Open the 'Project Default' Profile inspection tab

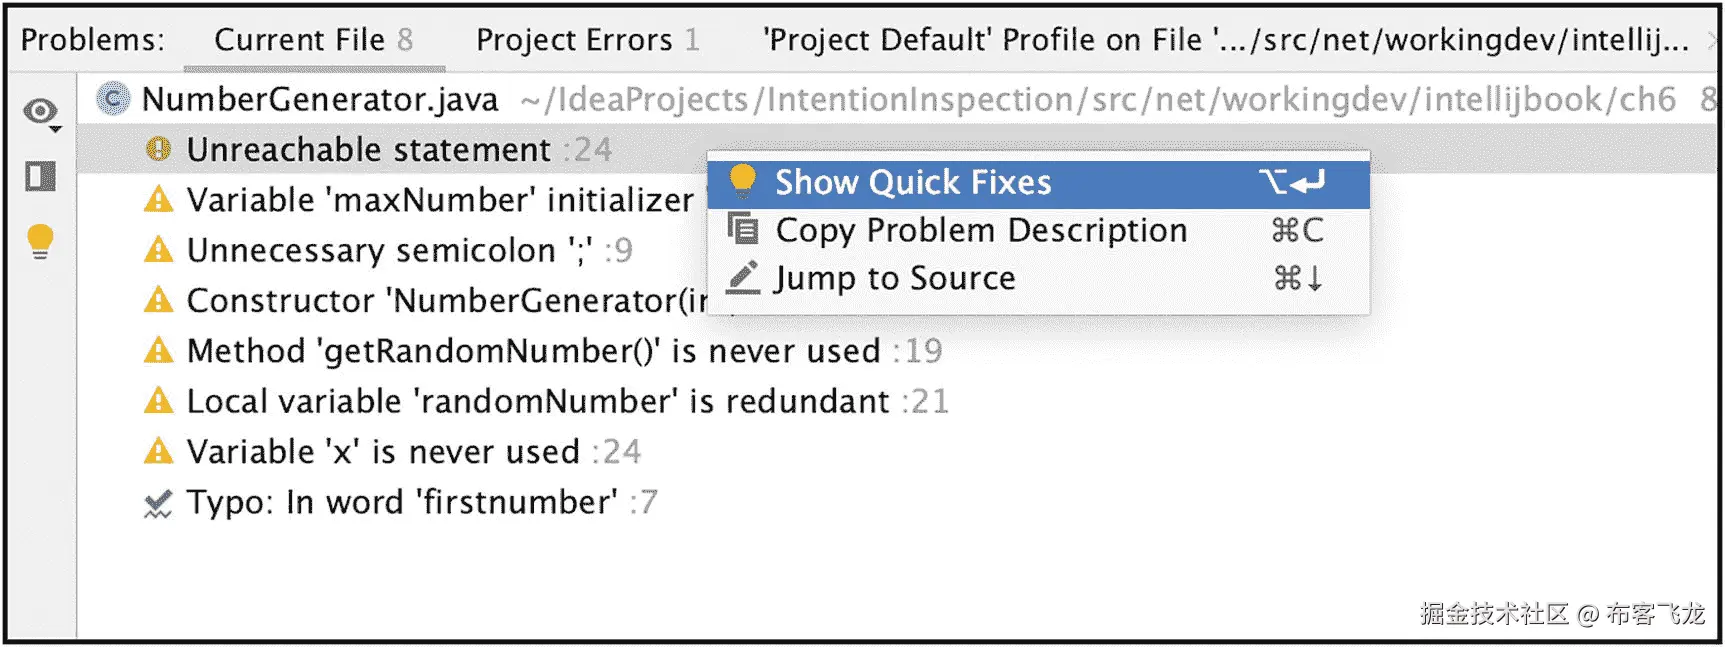[x=1225, y=40]
